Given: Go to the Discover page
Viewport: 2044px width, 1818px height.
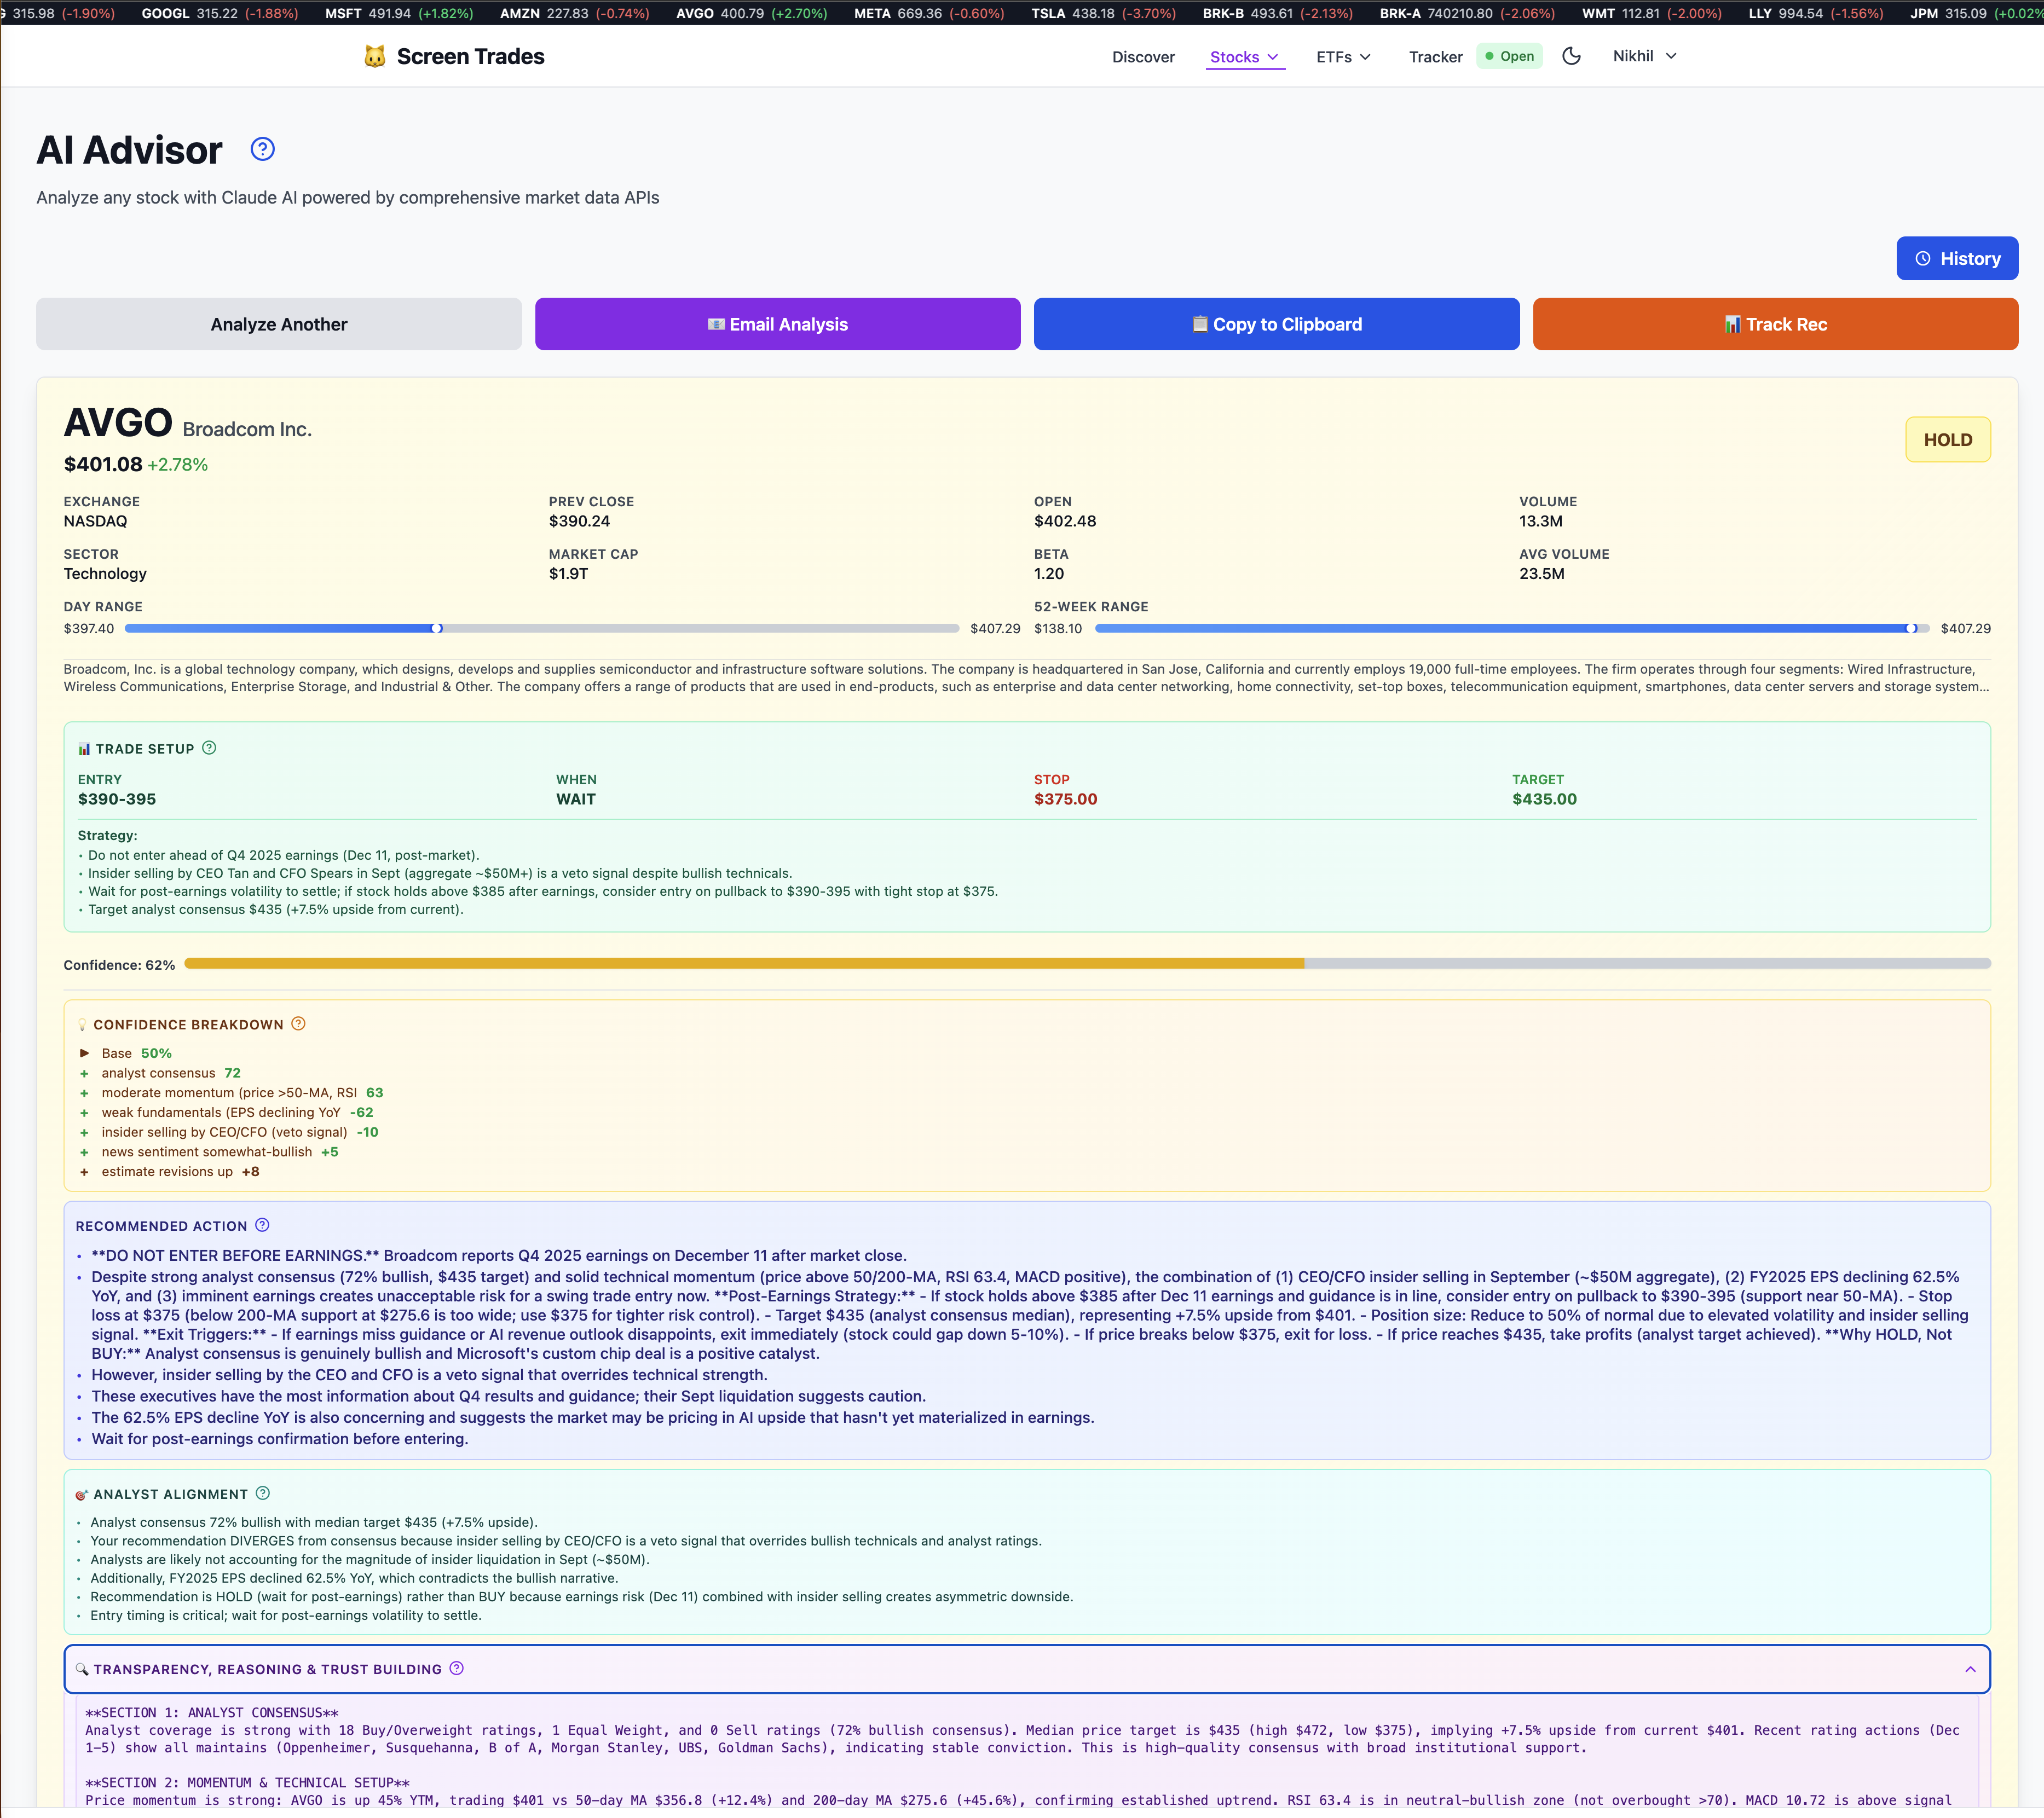Looking at the screenshot, I should click(1143, 57).
